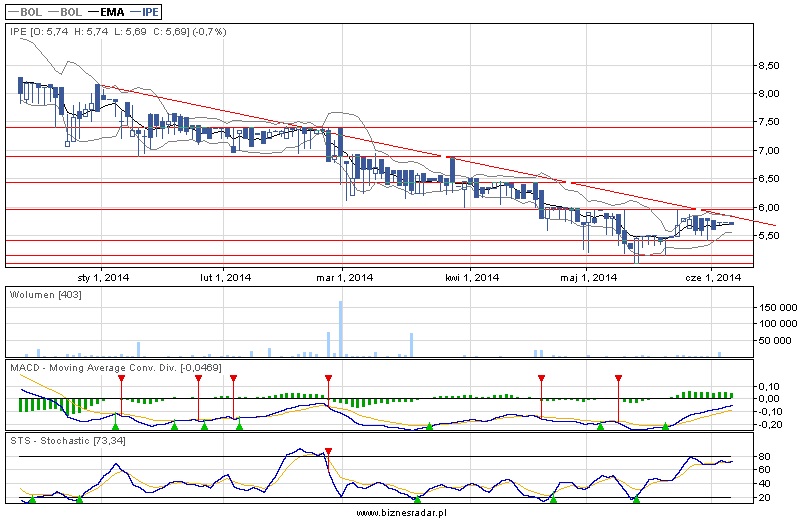Image resolution: width=800 pixels, height=520 pixels.
Task: Click the last green MACD buy marker in late May
Action: tap(665, 426)
